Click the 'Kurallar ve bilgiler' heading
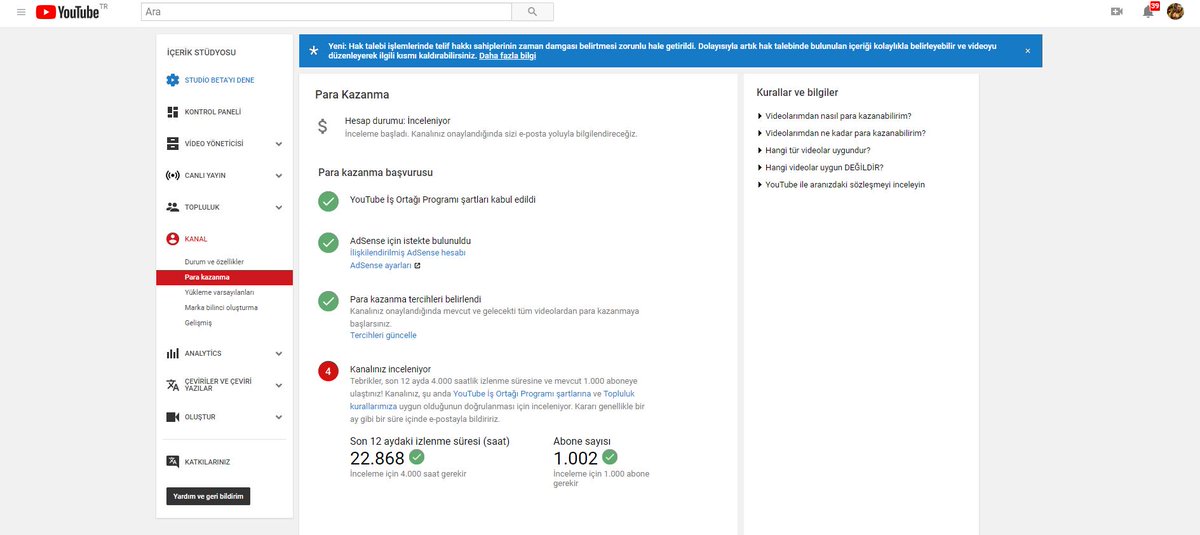 click(x=797, y=92)
